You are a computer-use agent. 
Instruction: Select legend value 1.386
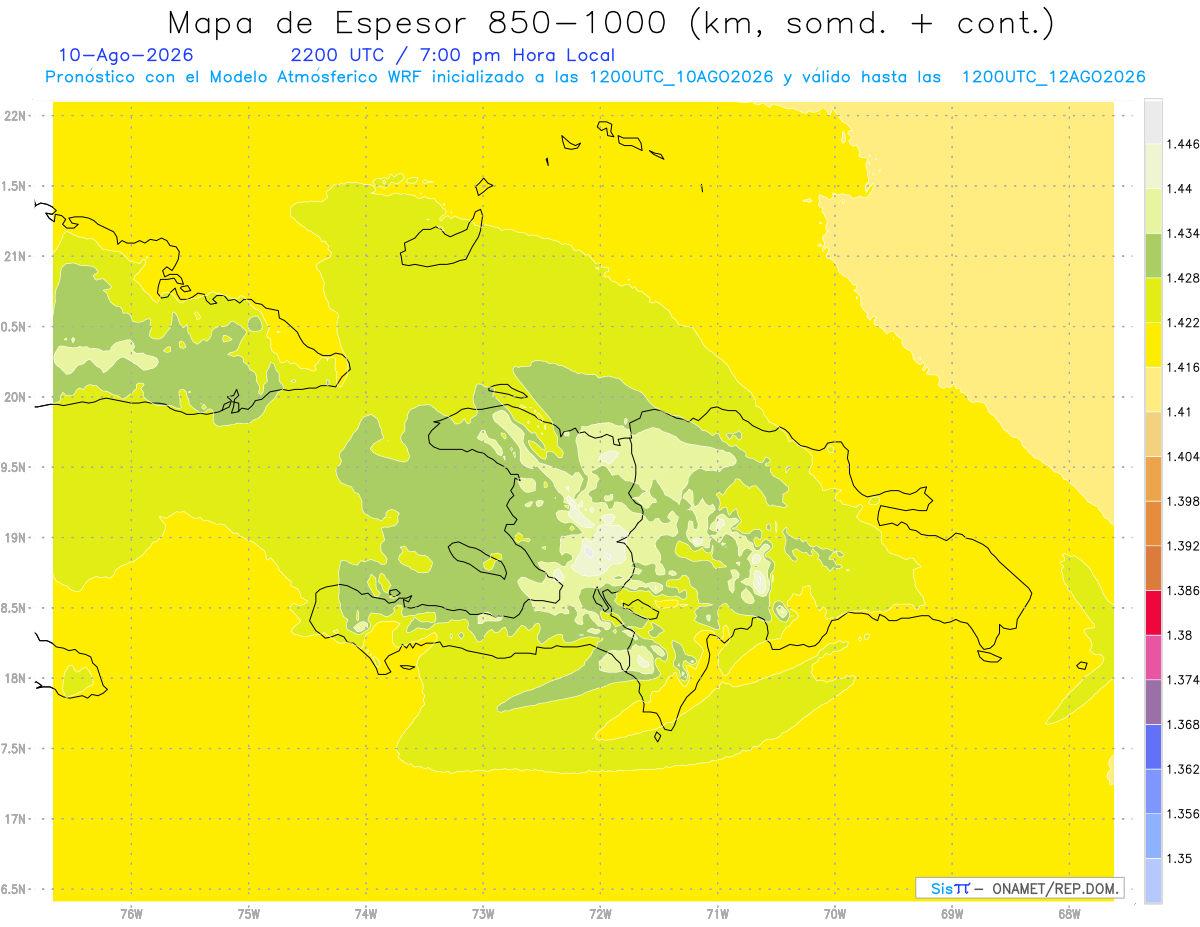pyautogui.click(x=1182, y=590)
